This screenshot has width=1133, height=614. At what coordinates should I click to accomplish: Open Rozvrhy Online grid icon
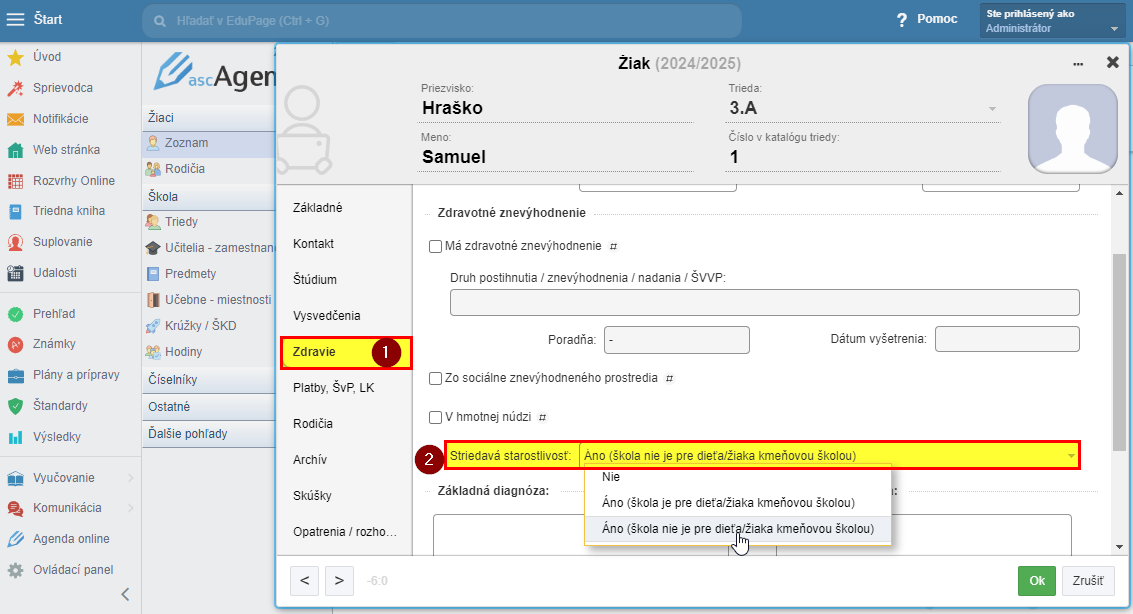click(15, 181)
